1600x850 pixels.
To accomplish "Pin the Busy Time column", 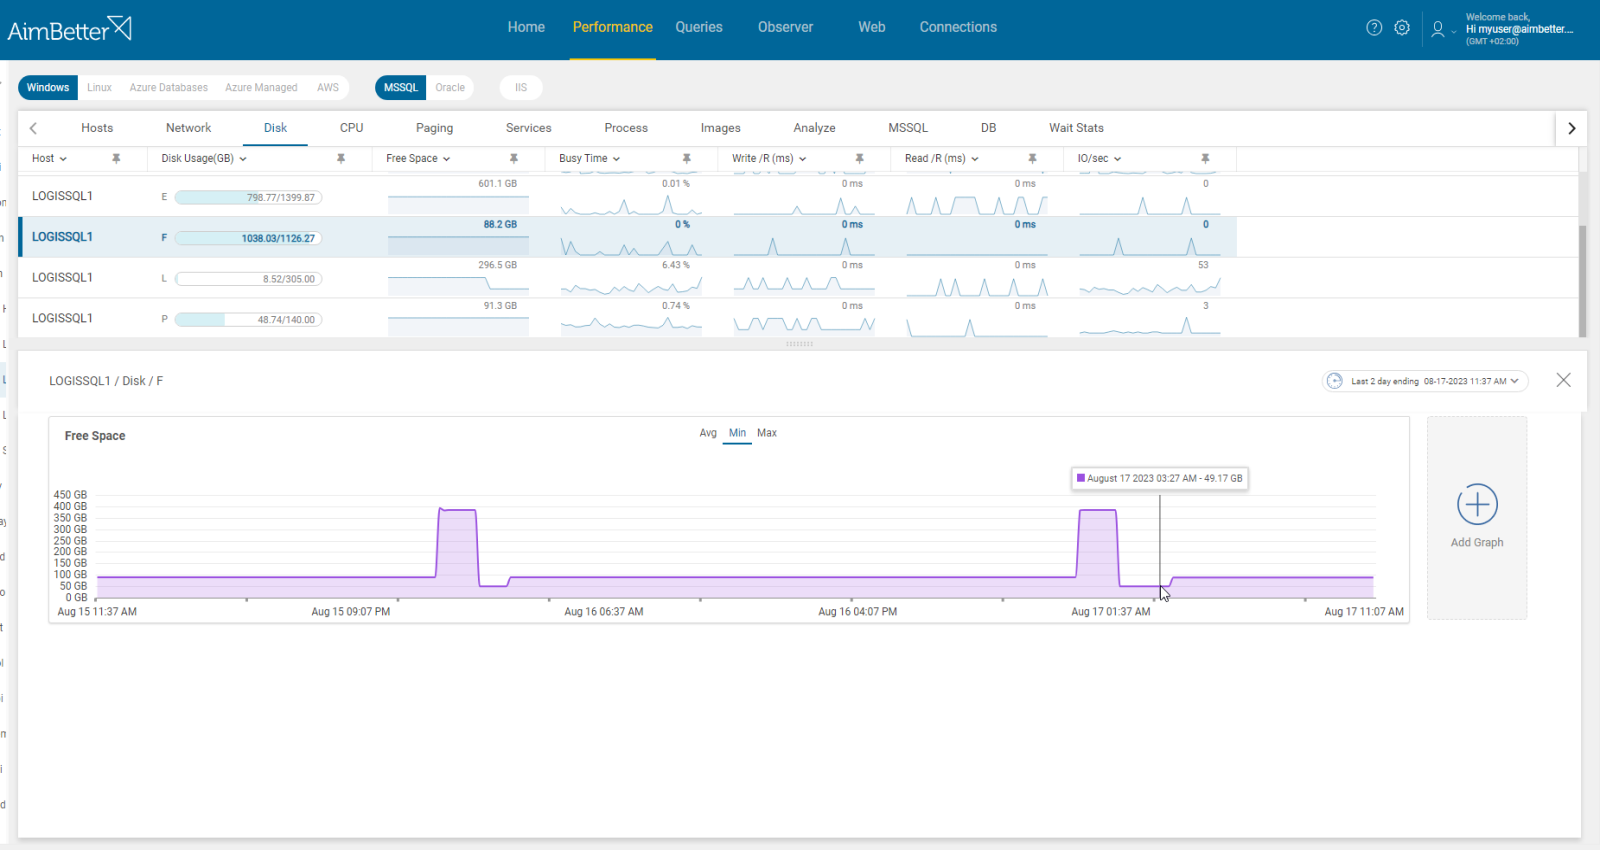I will coord(687,159).
